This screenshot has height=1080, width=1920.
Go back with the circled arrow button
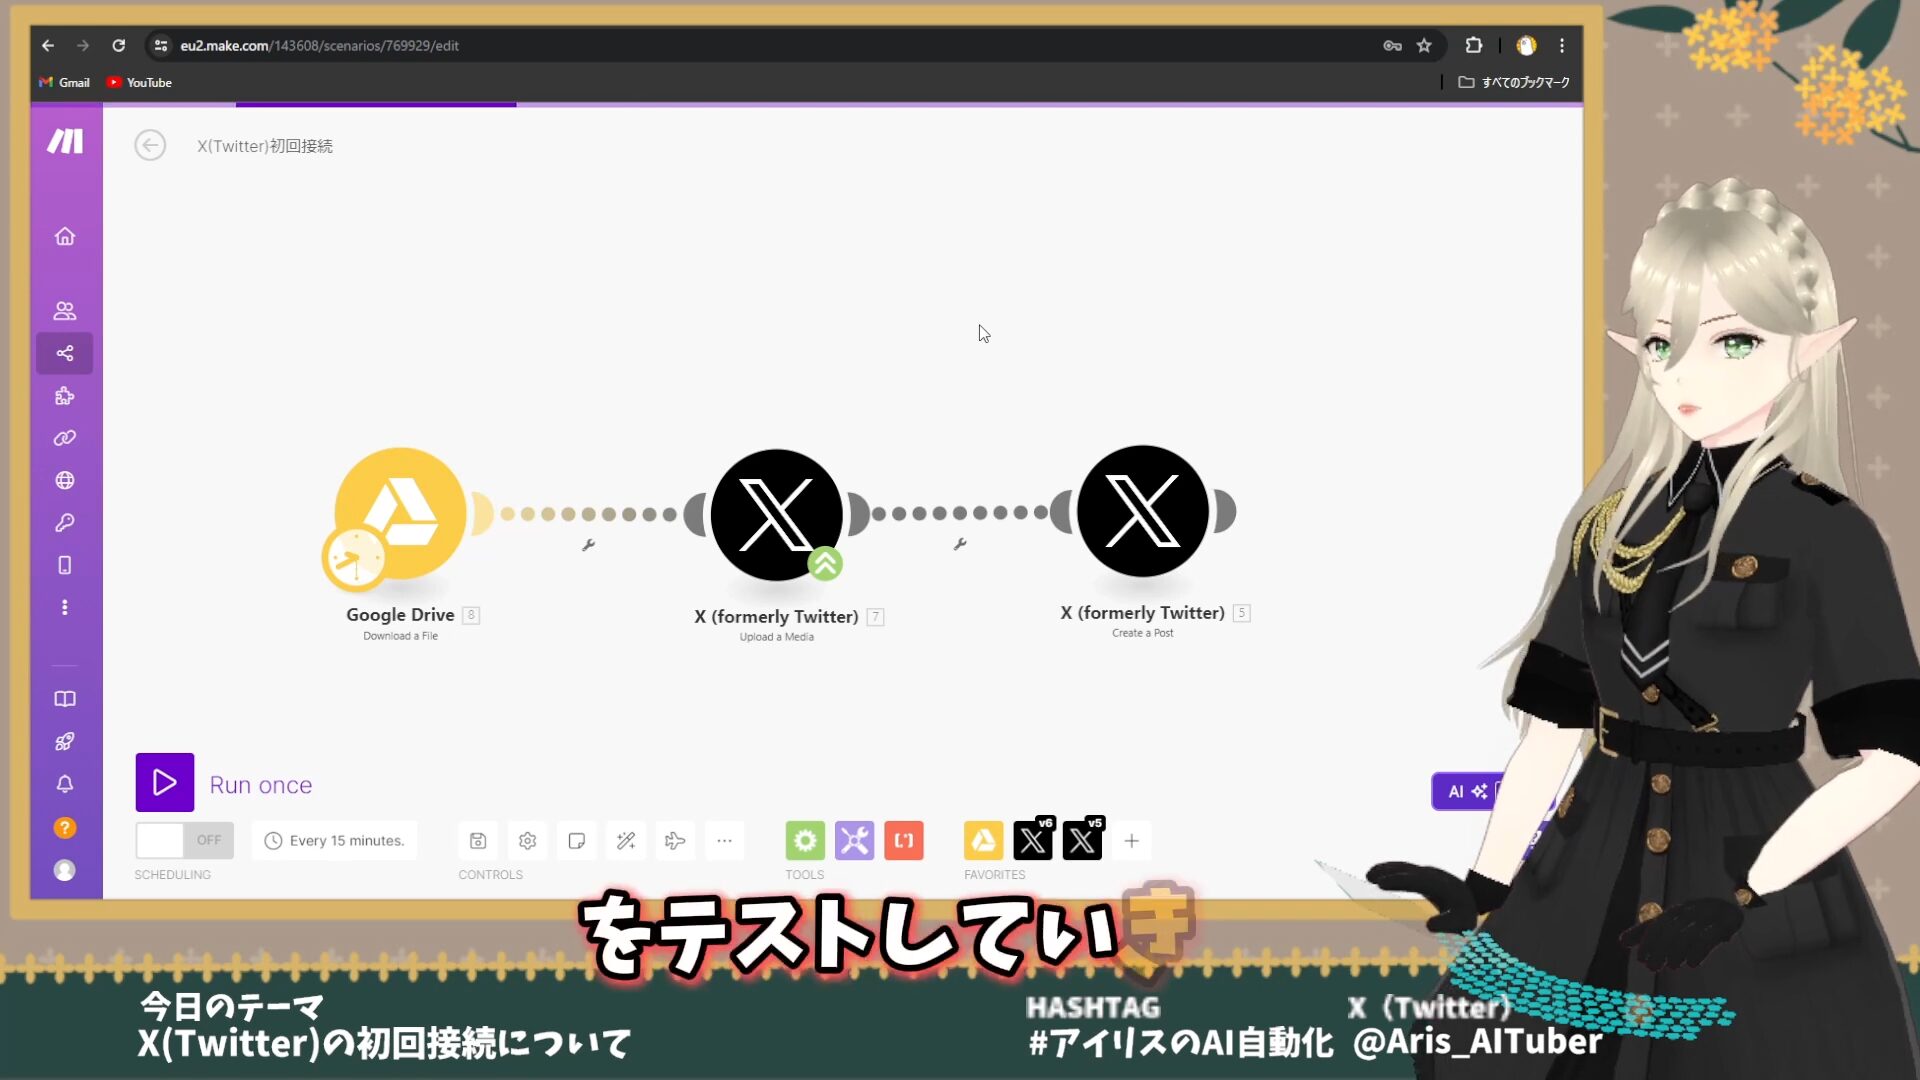coord(150,146)
